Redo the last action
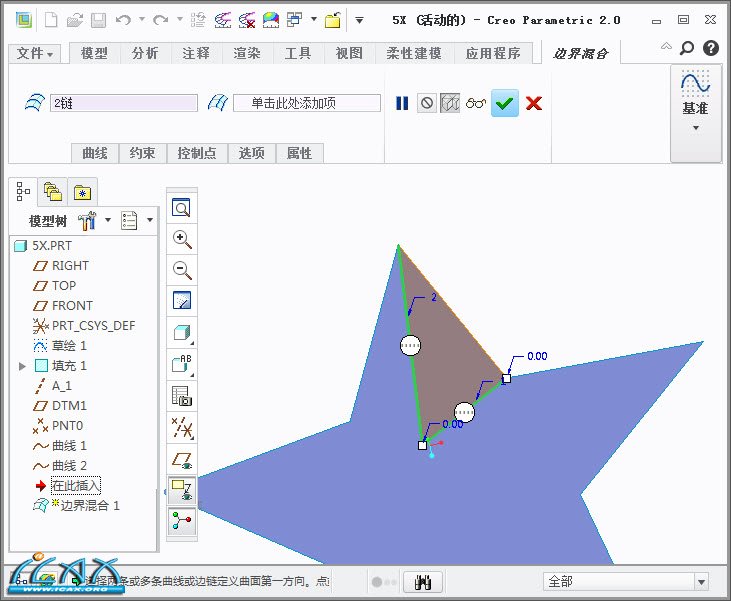 click(x=161, y=20)
